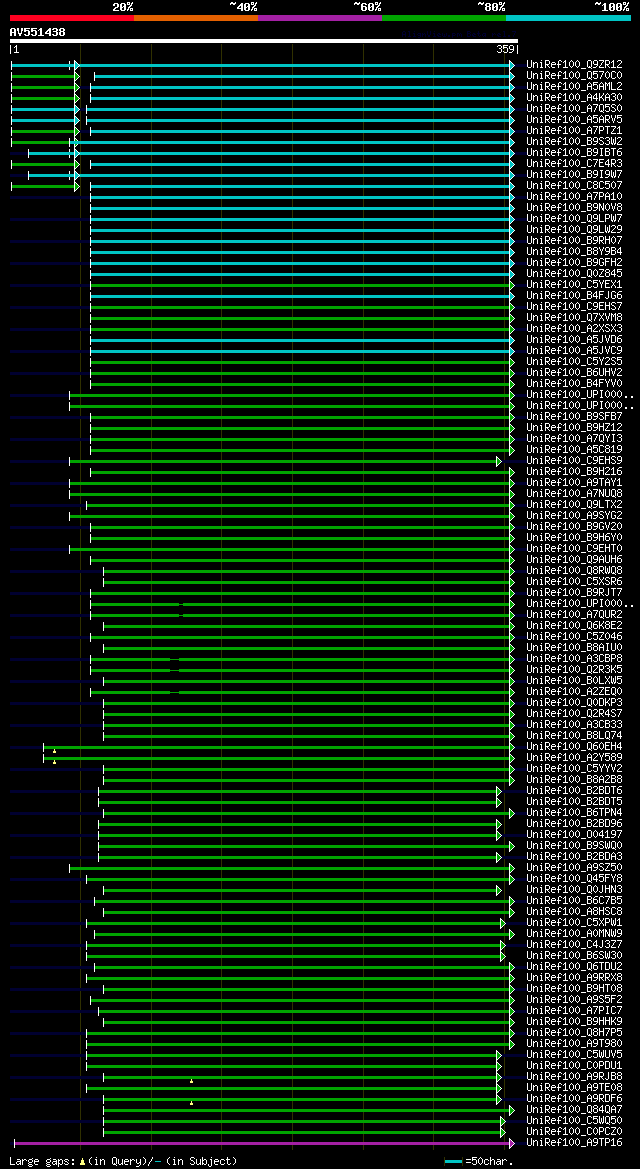Open the UniRef100_A9TP16 entry
Viewport: 640px width, 1169px height.
click(574, 1142)
